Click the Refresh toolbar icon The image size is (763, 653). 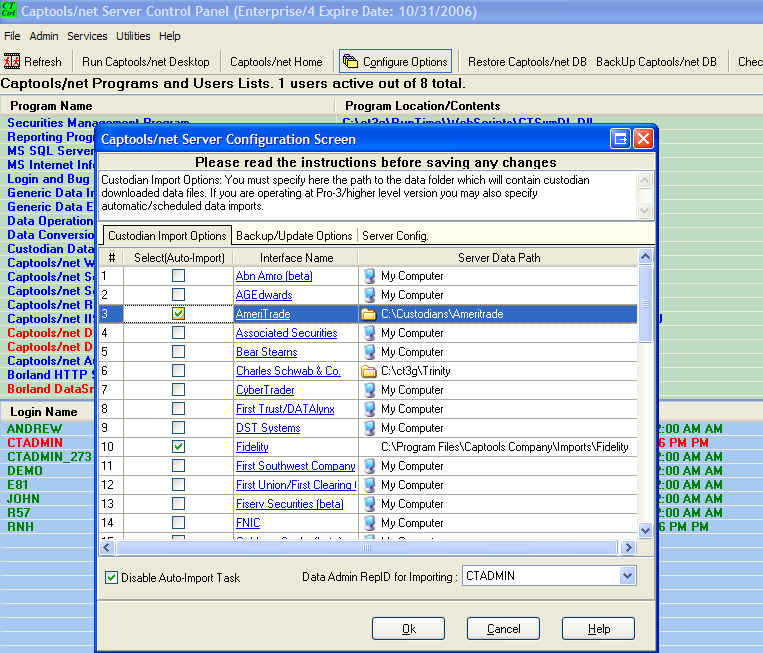[13, 62]
